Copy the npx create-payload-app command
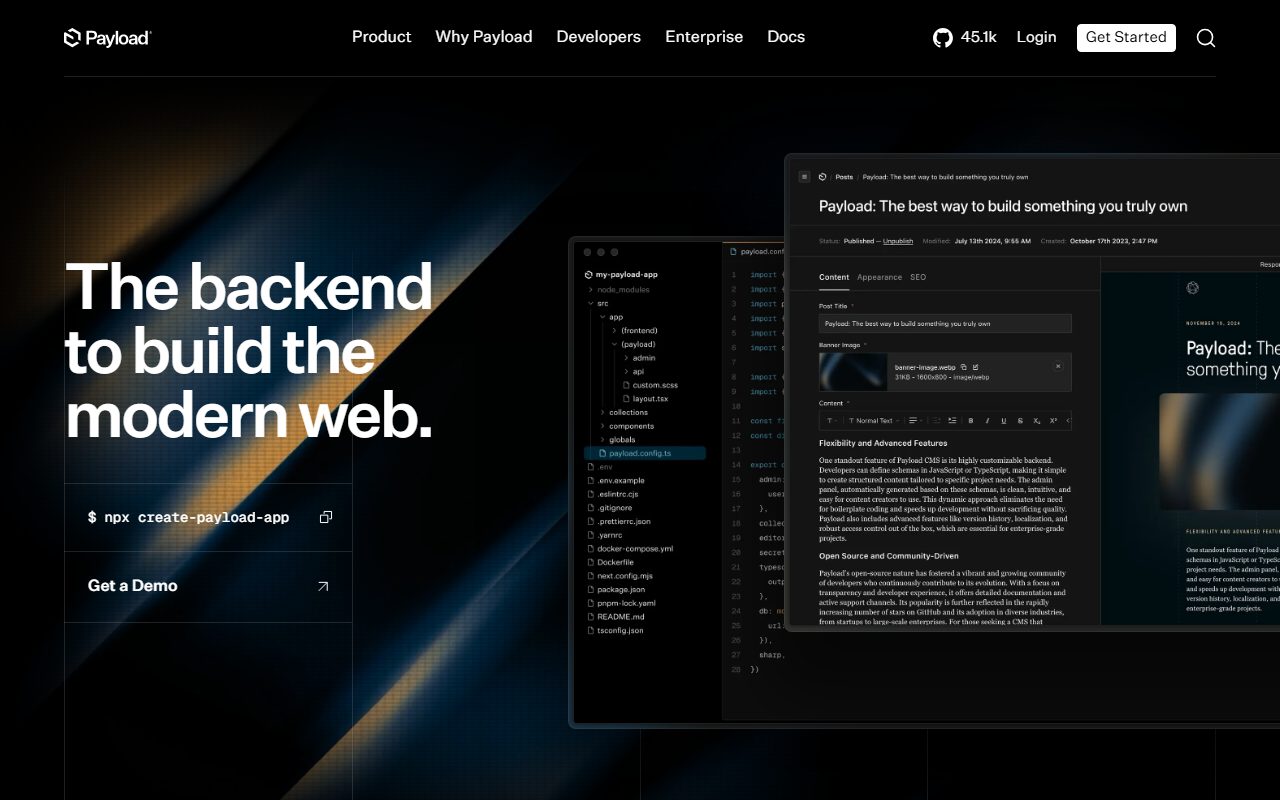 pos(326,517)
